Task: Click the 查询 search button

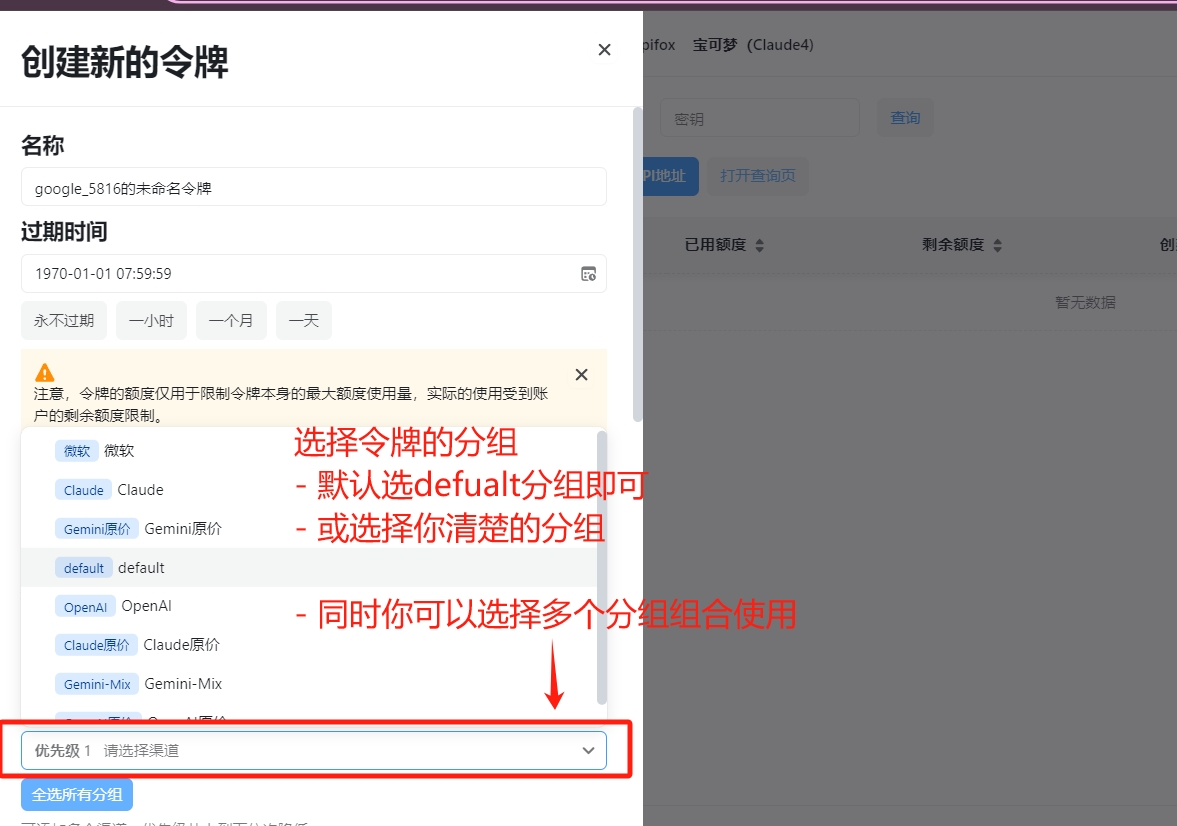Action: [x=905, y=118]
